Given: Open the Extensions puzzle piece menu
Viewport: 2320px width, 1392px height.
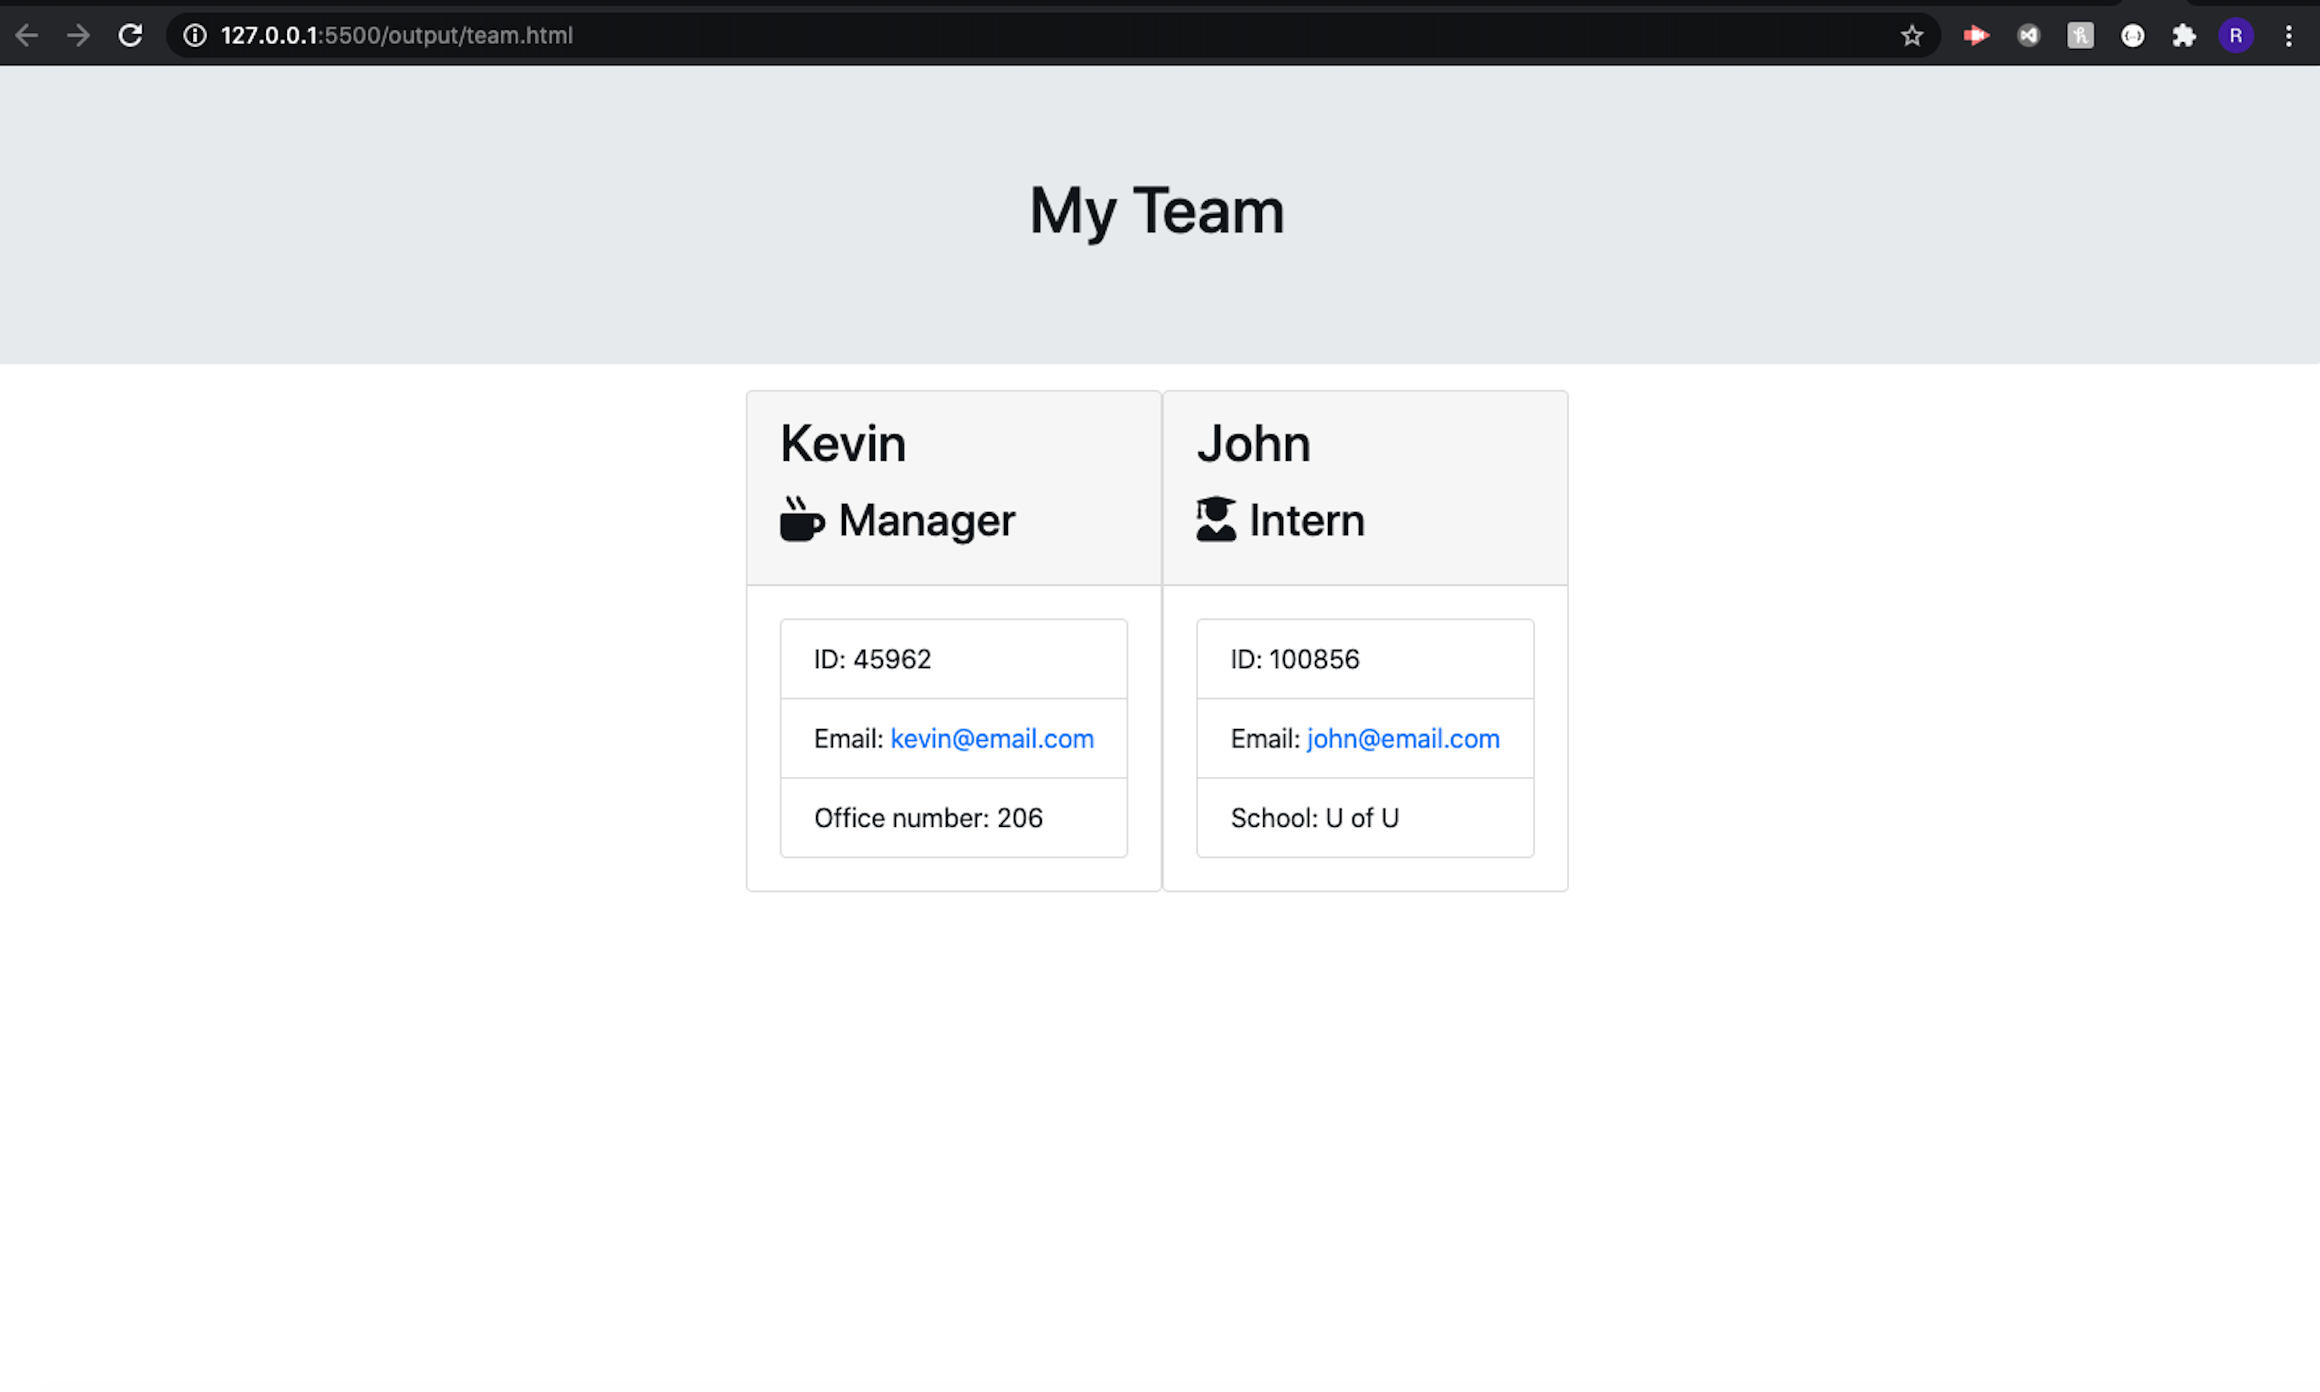Looking at the screenshot, I should click(x=2184, y=36).
